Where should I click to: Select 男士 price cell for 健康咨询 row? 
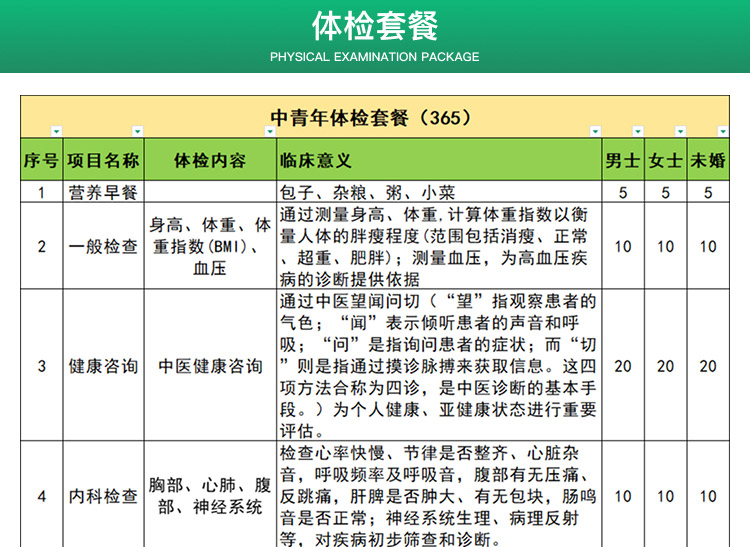623,366
